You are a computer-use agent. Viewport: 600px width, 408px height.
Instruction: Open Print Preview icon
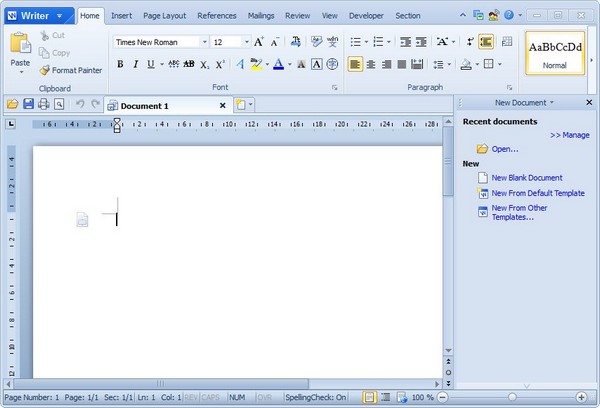pos(59,104)
